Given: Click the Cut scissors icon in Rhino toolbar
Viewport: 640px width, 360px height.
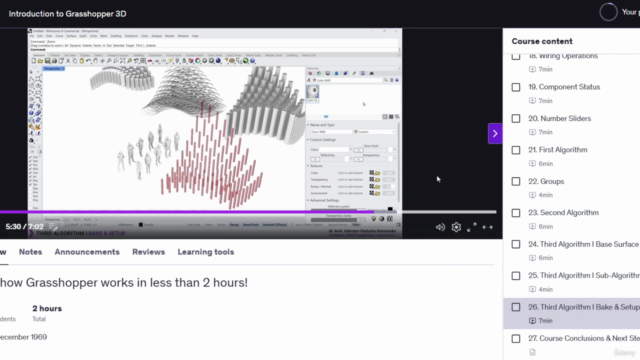Looking at the screenshot, I should 68,61.
